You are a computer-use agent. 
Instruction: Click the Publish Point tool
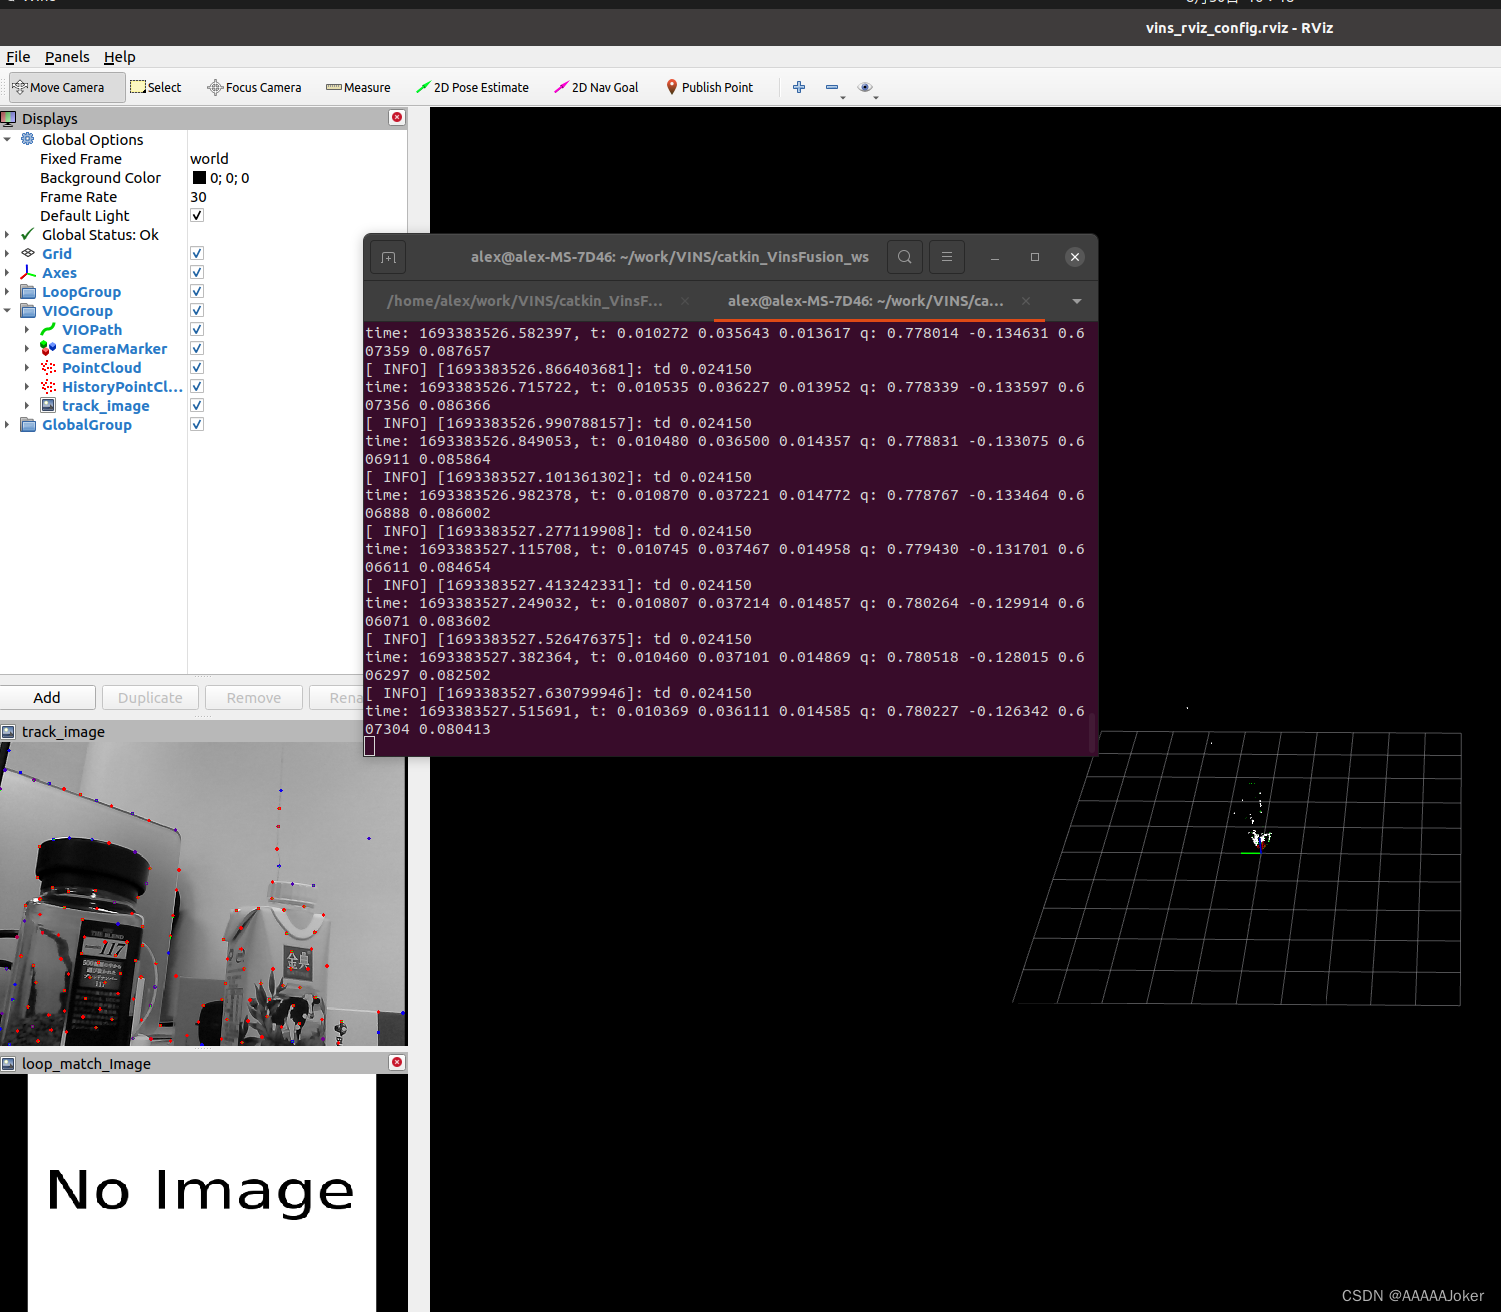click(x=709, y=87)
